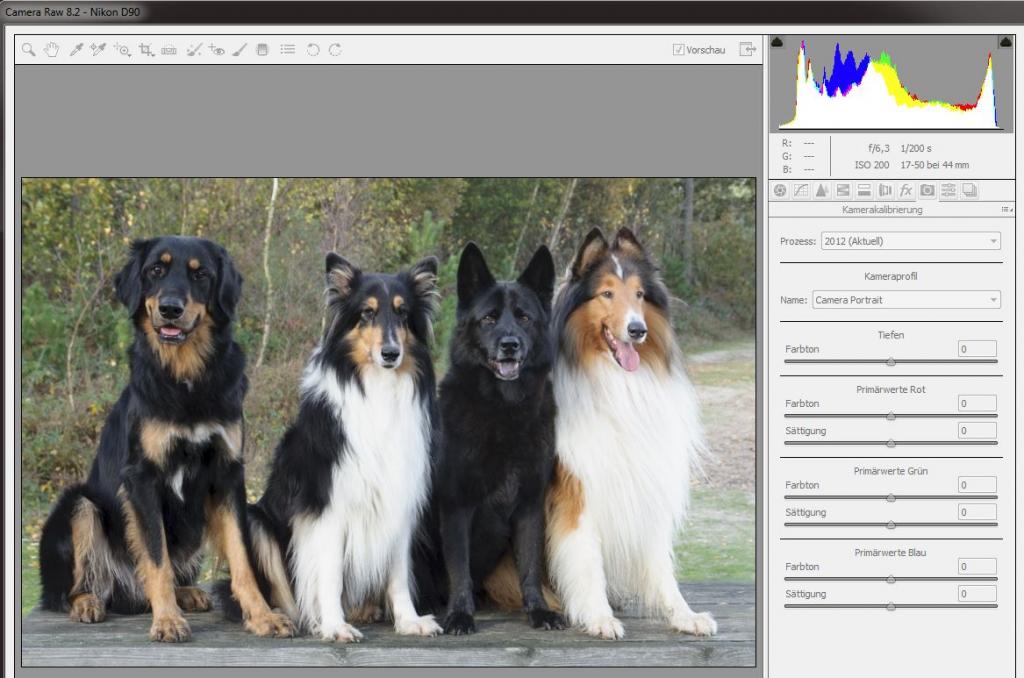Click the Tiefen Farbton value field
Screen dimensions: 1024x678
[977, 349]
